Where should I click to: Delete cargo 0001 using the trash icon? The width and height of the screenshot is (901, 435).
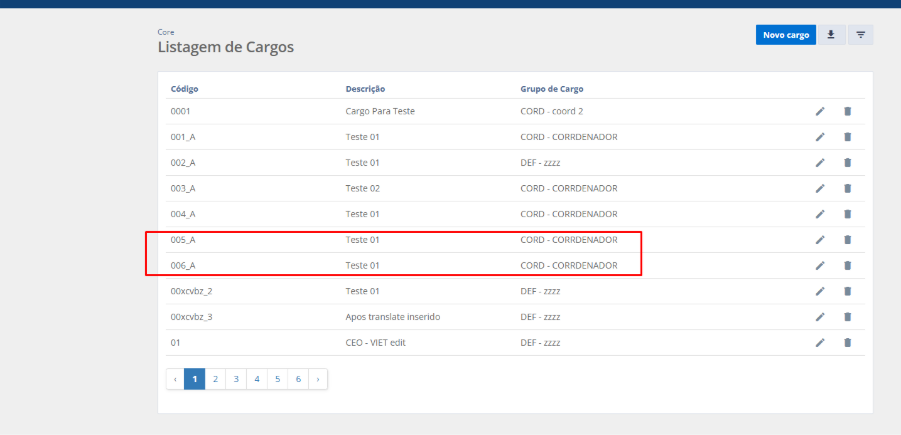click(x=847, y=111)
